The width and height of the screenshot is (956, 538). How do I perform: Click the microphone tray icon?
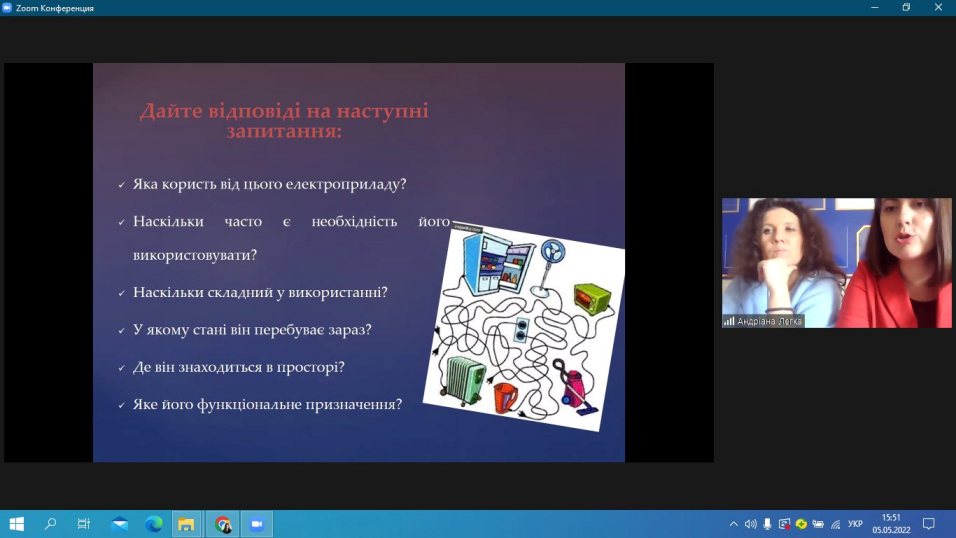pos(767,524)
